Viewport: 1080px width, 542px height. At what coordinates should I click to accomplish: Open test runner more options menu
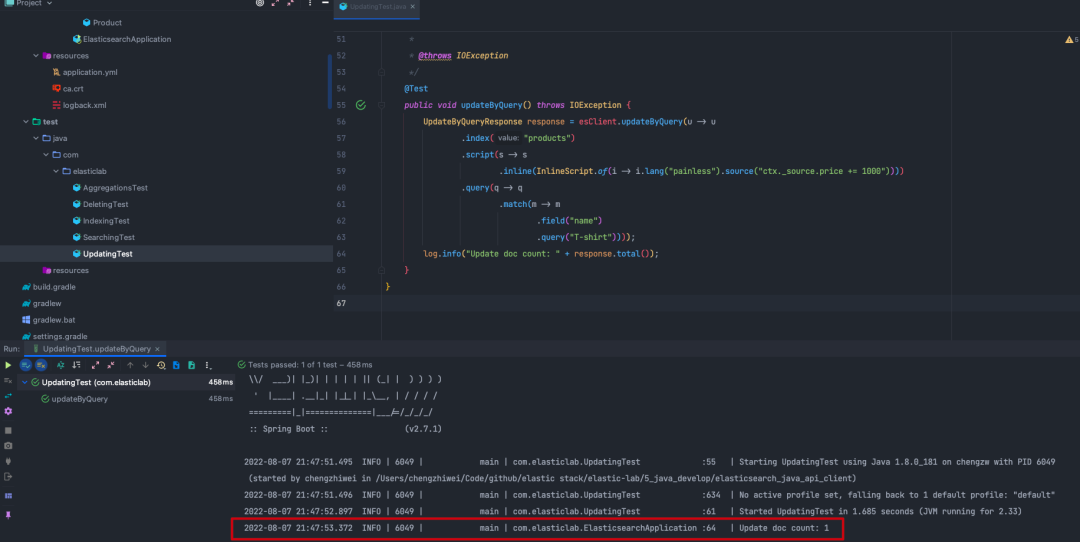[207, 365]
